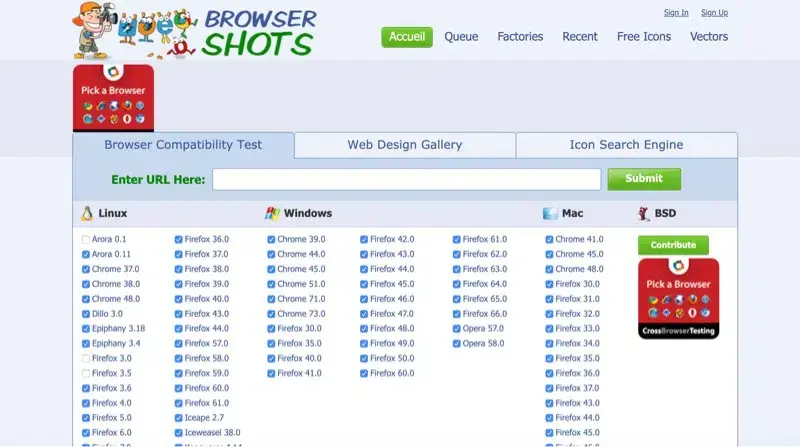This screenshot has width=800, height=447.
Task: Uncheck Windows Chrome 39.0
Action: pos(271,239)
